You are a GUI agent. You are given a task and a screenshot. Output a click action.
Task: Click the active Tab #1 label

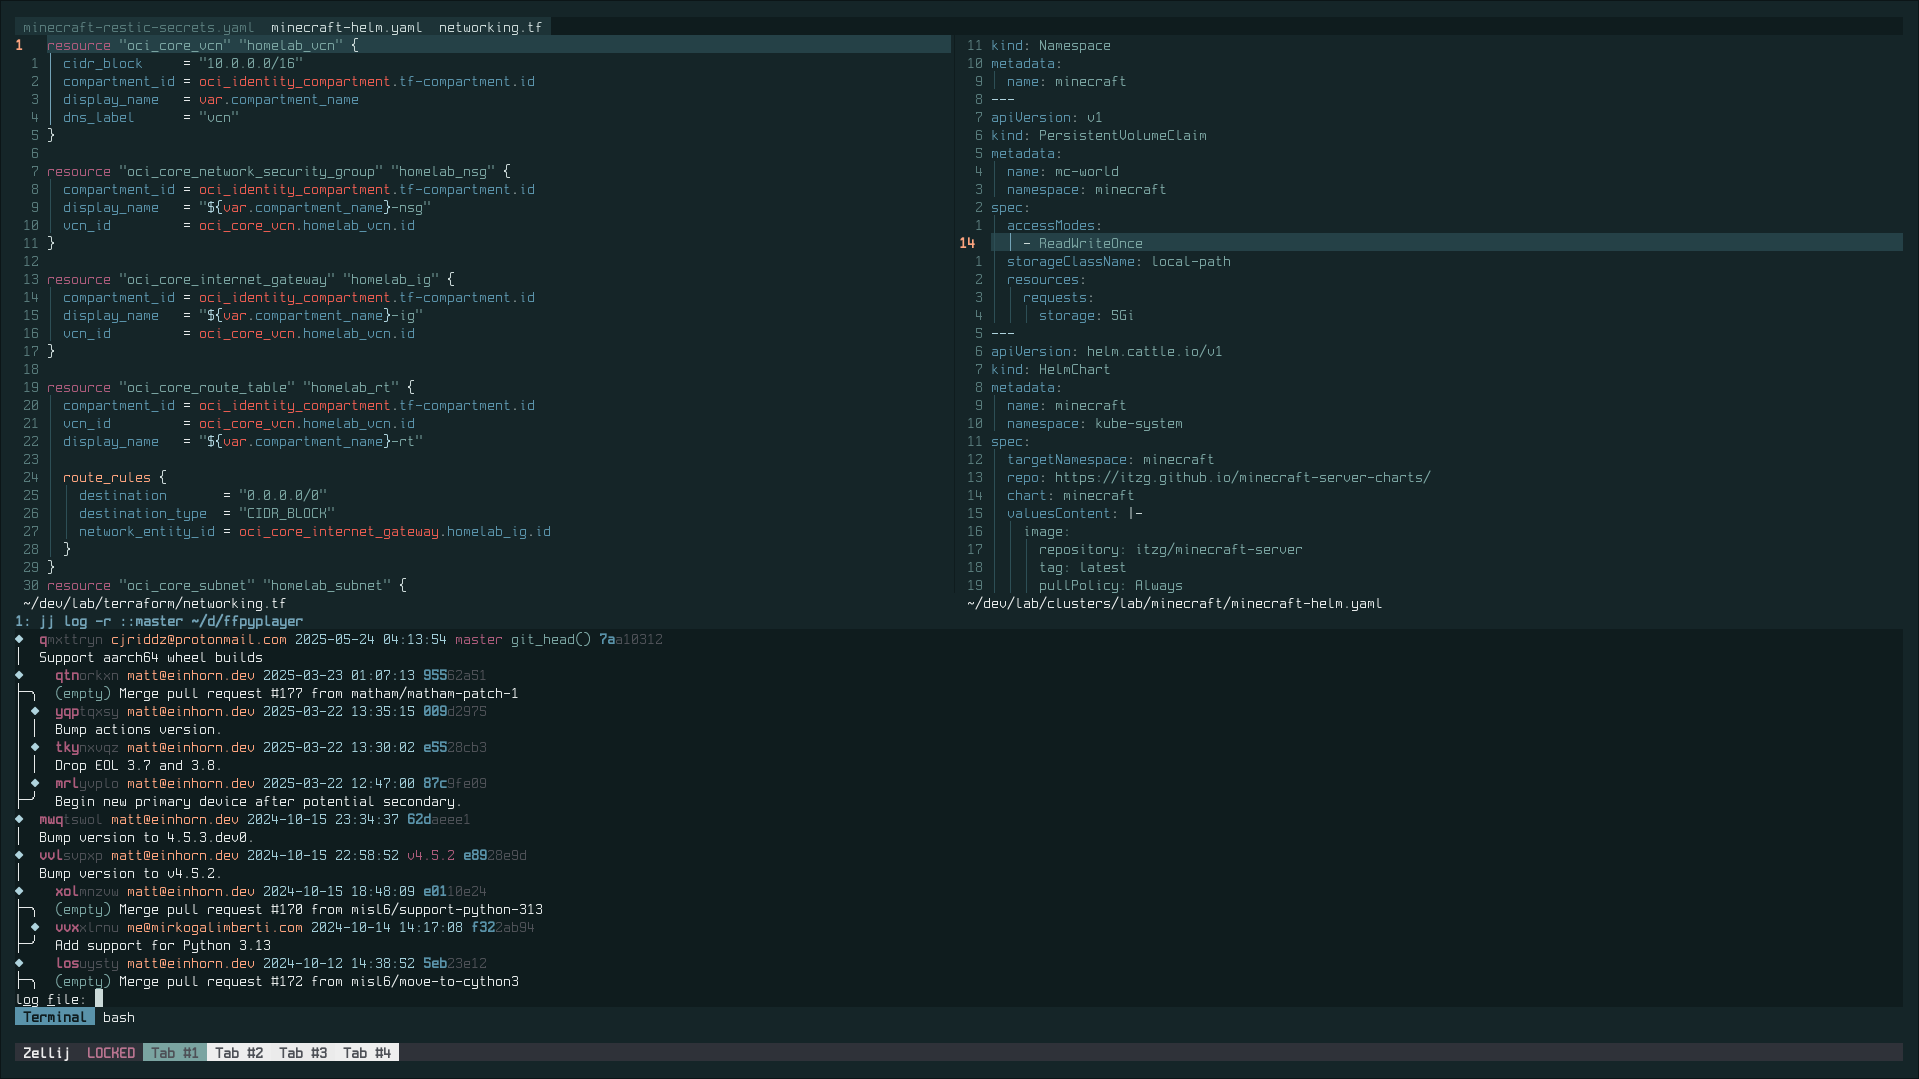[x=174, y=1052]
